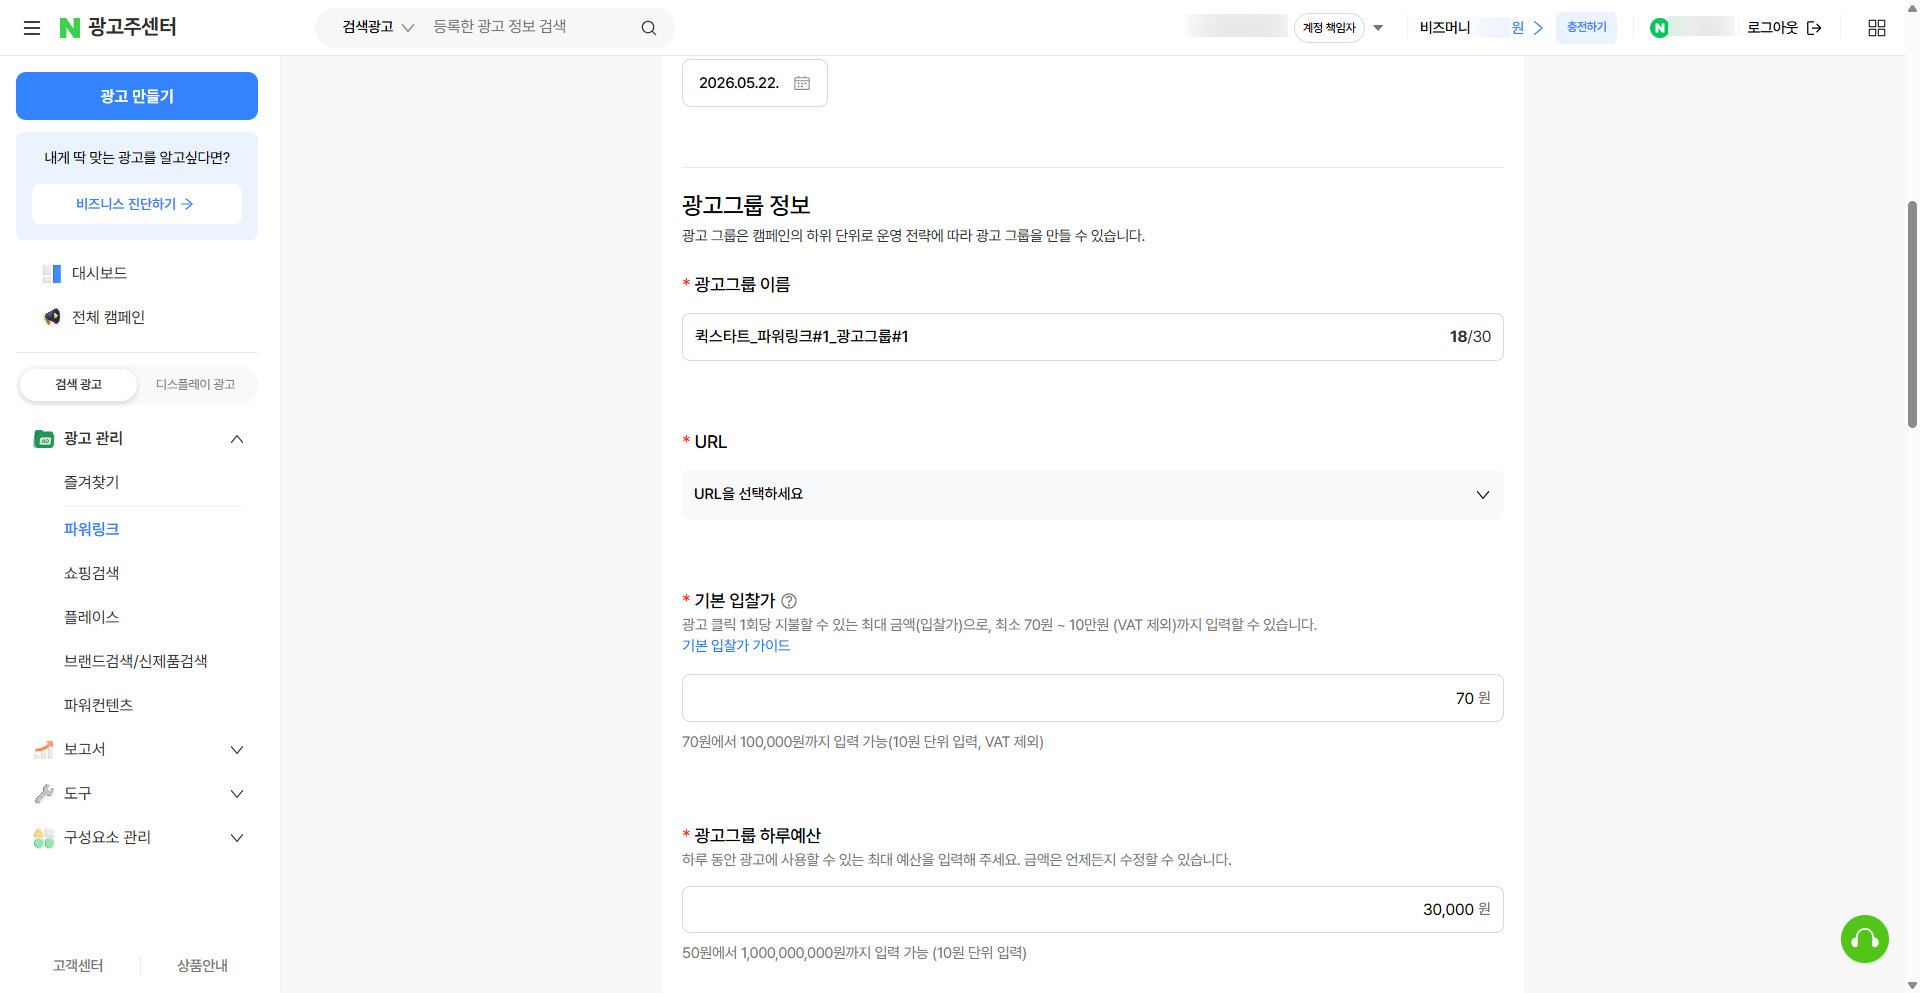Screen dimensions: 1920x993
Task: Click the 광고그룹 이름 input field
Action: click(x=1092, y=337)
